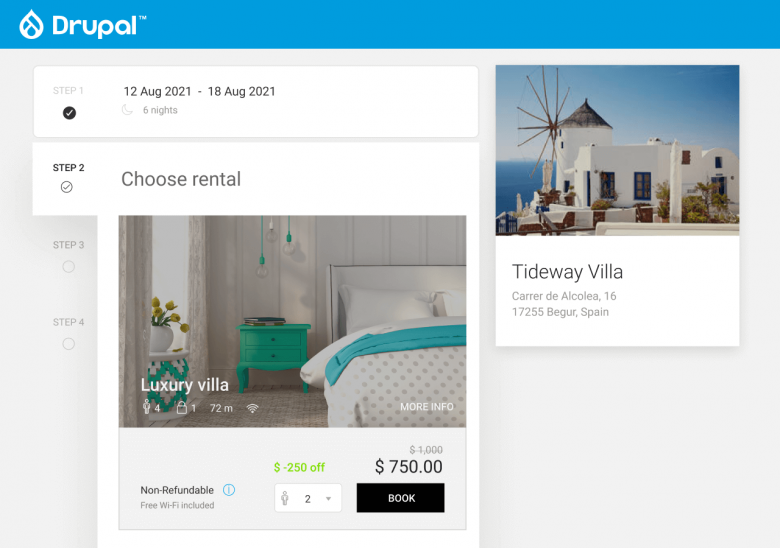Viewport: 780px width, 548px height.
Task: Click the bedroom icon showing 1
Action: click(182, 407)
